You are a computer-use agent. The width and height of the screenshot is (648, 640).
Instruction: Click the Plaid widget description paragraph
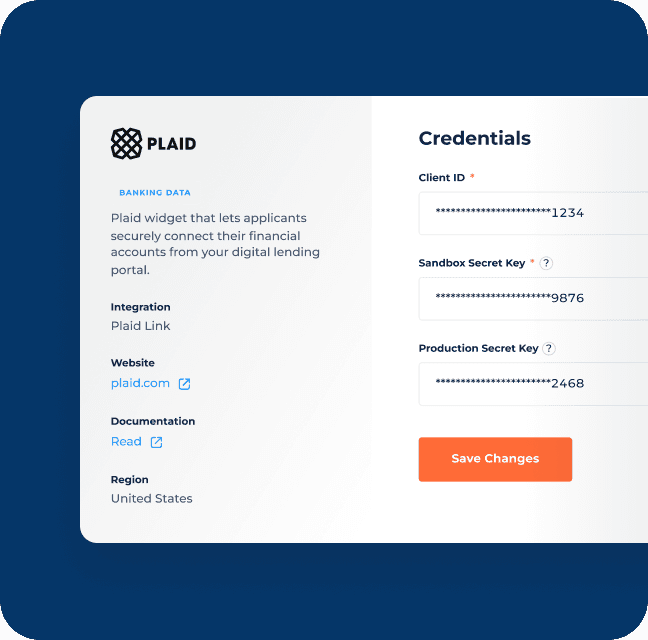215,244
